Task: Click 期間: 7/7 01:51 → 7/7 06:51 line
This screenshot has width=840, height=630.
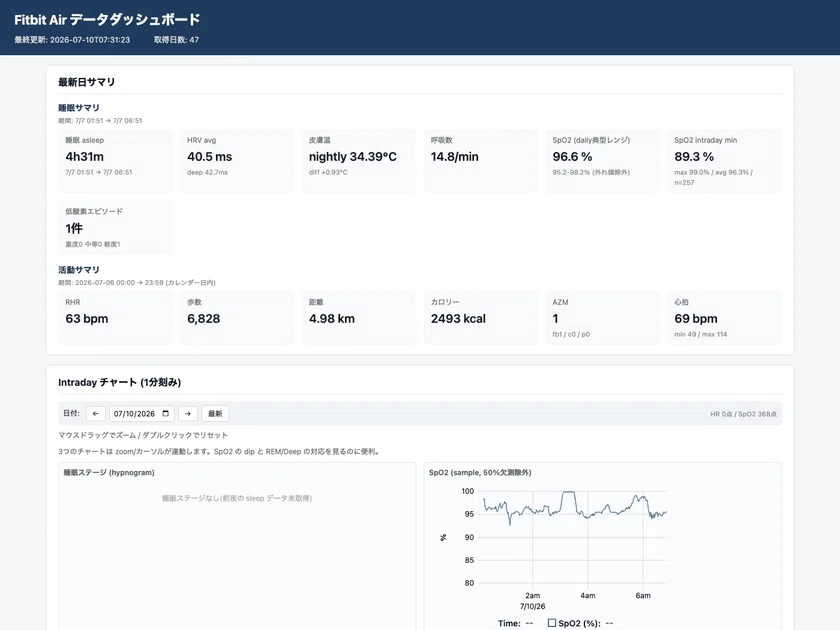Action: tap(100, 121)
